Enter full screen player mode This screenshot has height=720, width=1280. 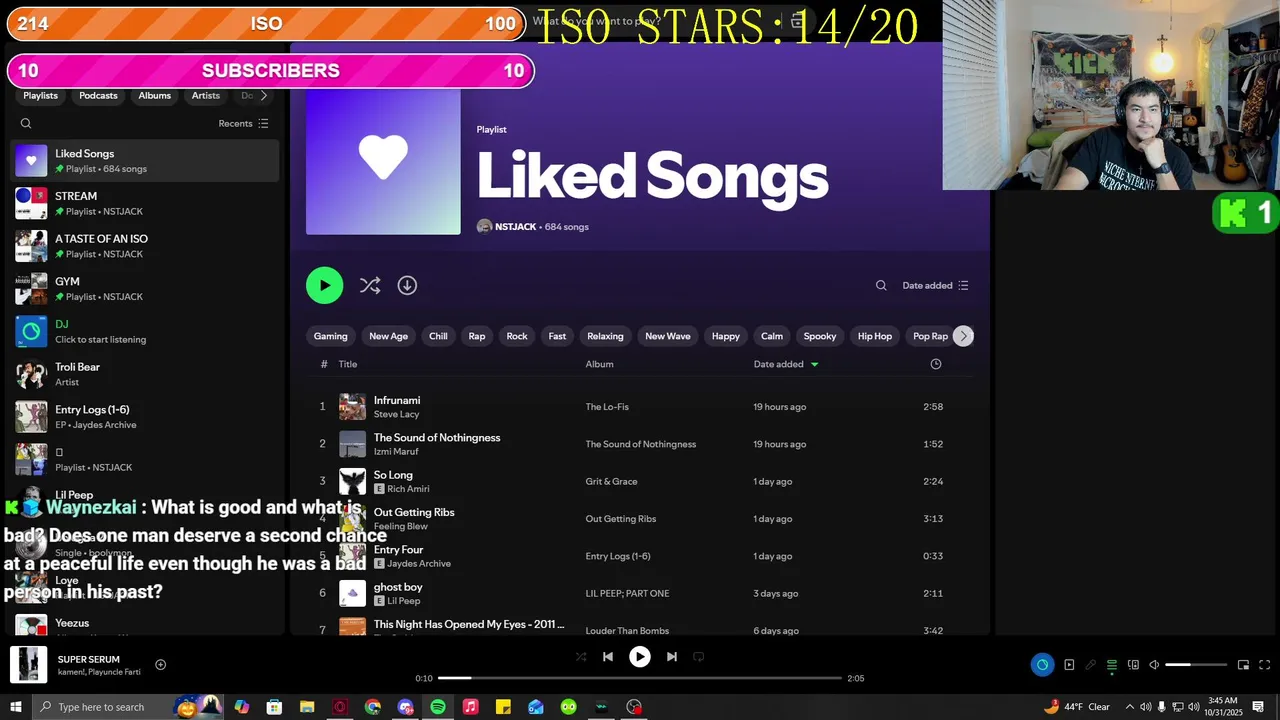coord(1264,665)
